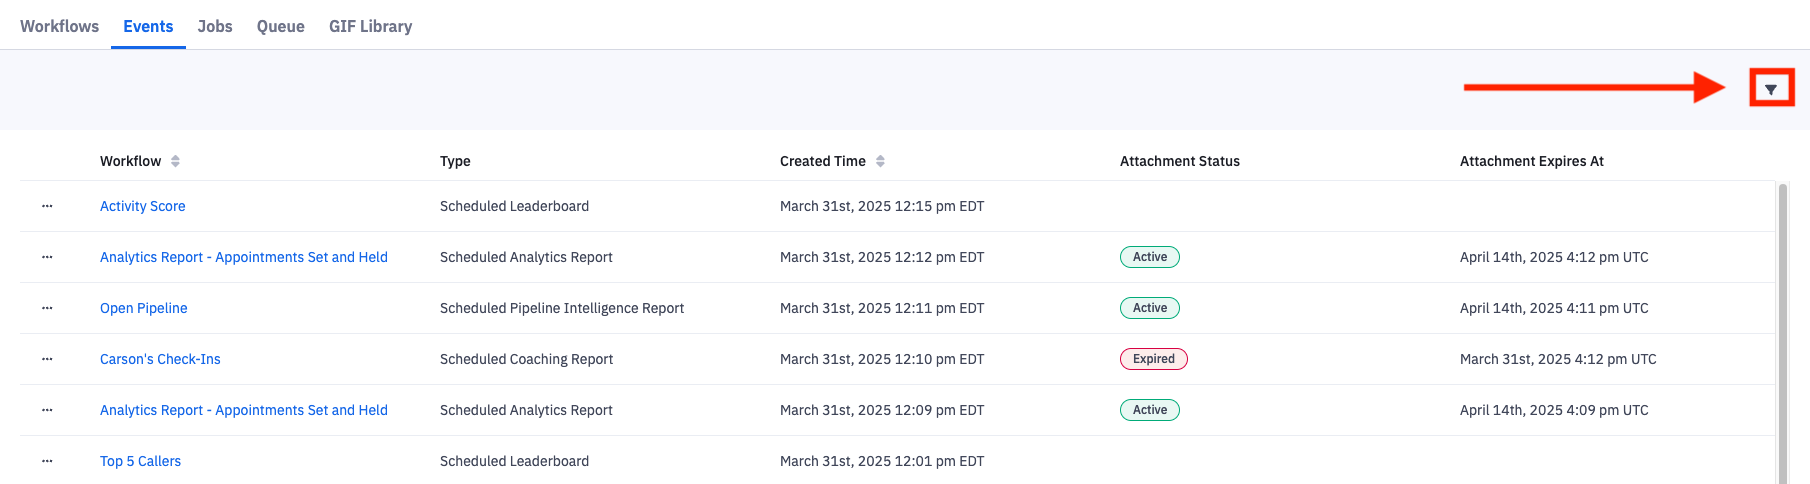Click ellipsis for 12:12 pm Analytics Report row

click(47, 257)
